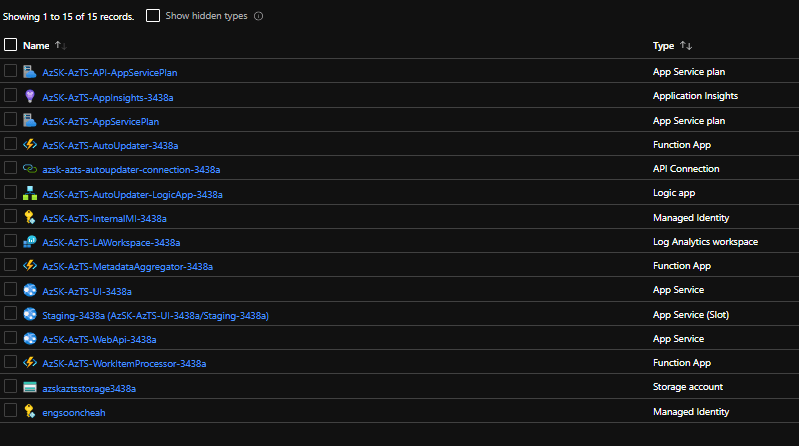Click the API Connection type cell

point(686,169)
